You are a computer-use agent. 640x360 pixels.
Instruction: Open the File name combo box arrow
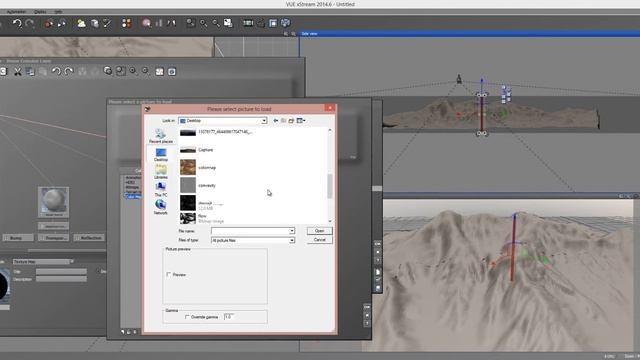[x=291, y=231]
